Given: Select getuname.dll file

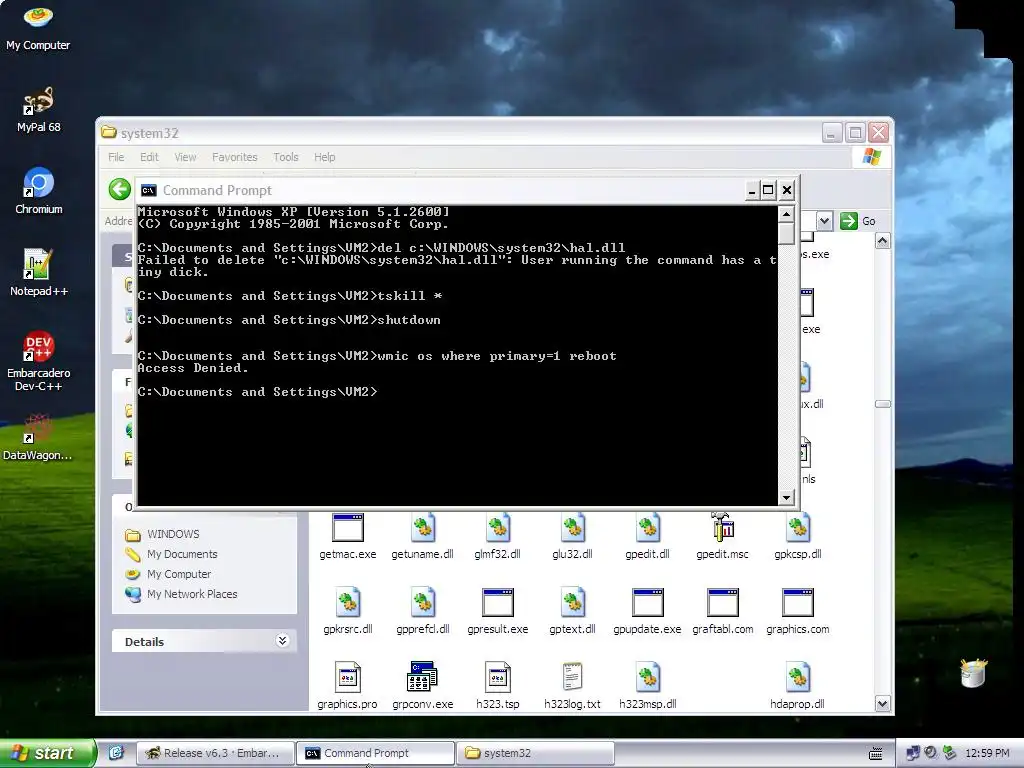Looking at the screenshot, I should click(x=423, y=537).
